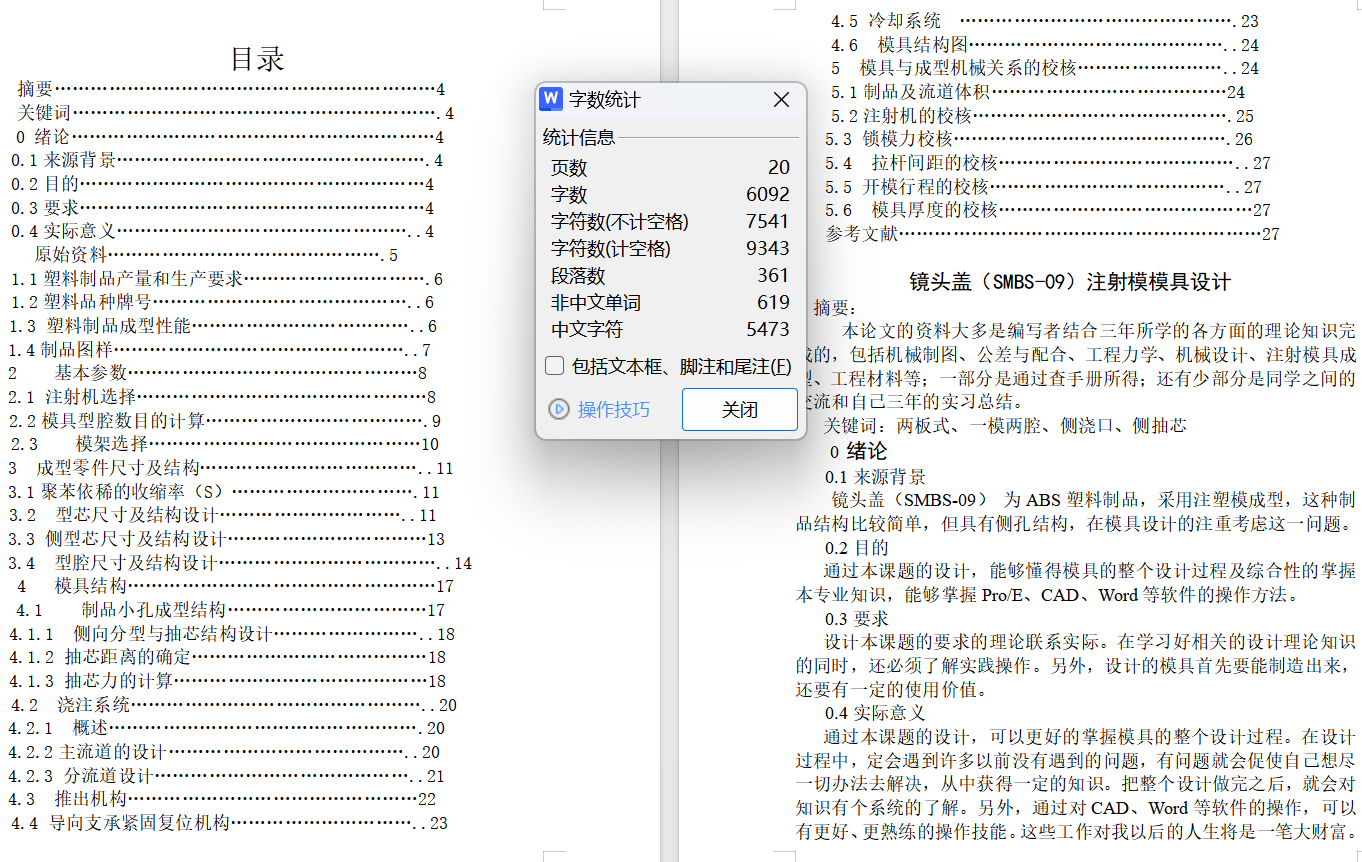
Task: Click contents entry 4.3 推出机构
Action: tap(223, 799)
